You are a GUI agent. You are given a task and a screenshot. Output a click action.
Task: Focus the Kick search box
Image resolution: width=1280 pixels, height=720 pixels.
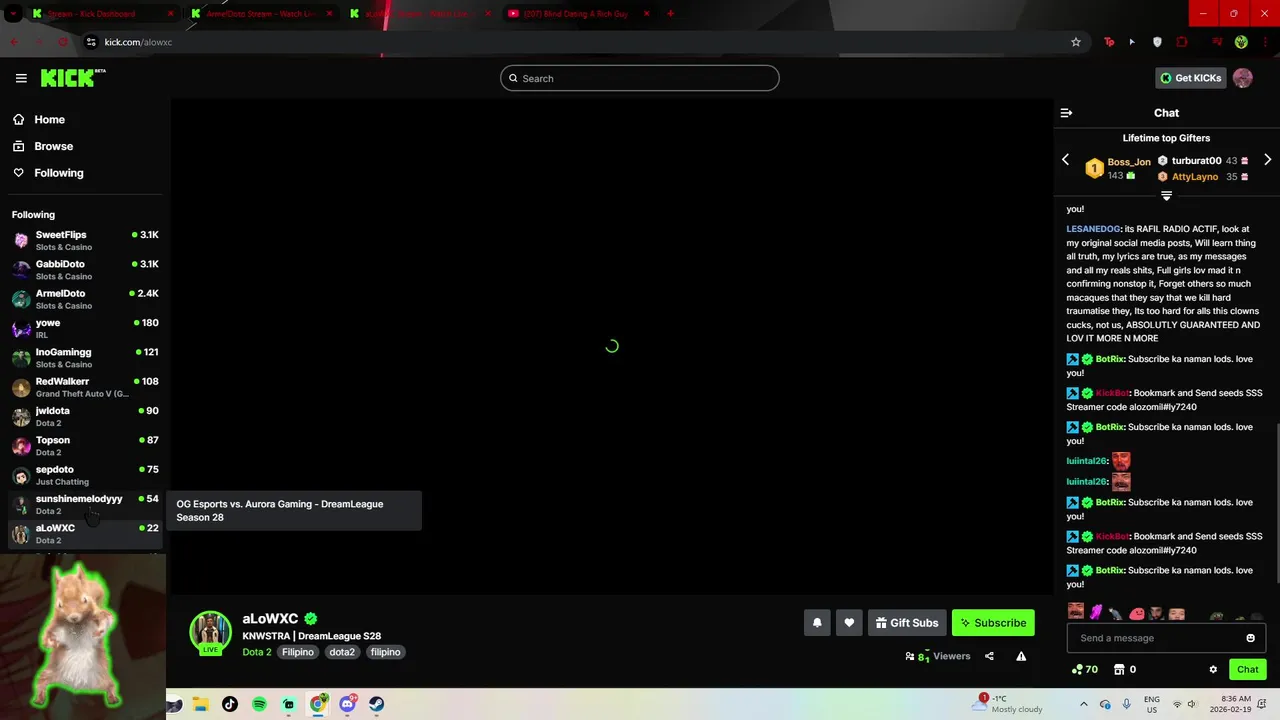(640, 78)
